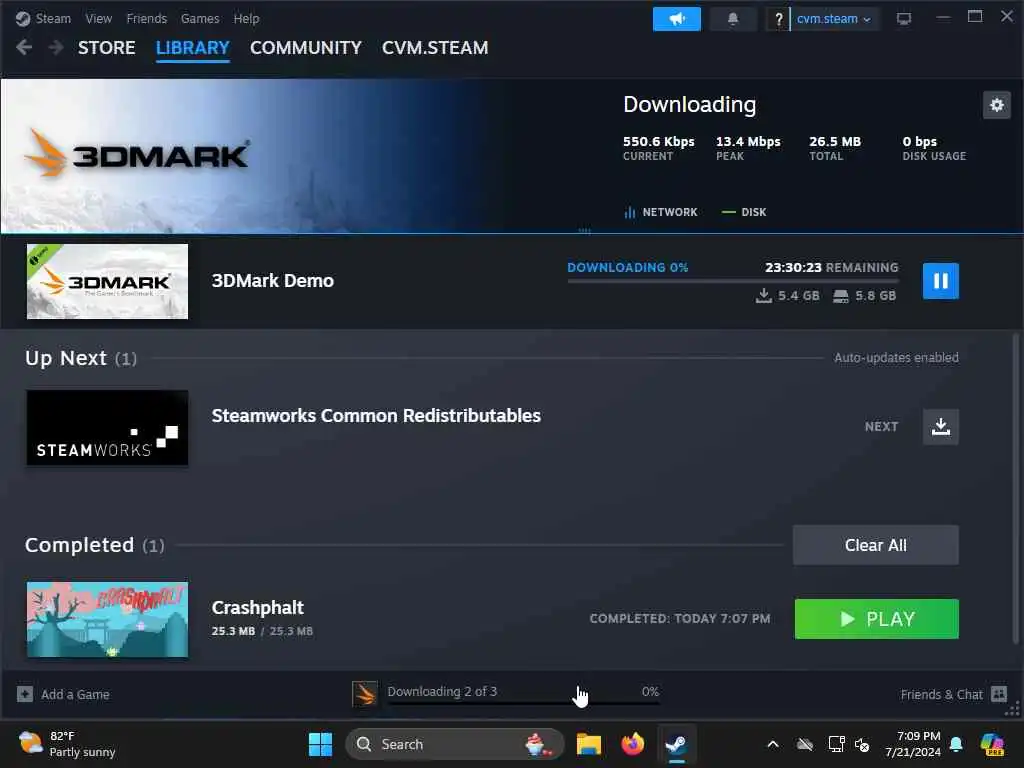Open Steamworks Common Redistributables title

[x=376, y=416]
